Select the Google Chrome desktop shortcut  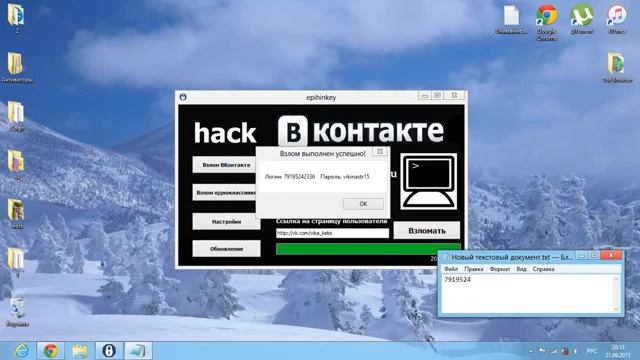[x=547, y=22]
